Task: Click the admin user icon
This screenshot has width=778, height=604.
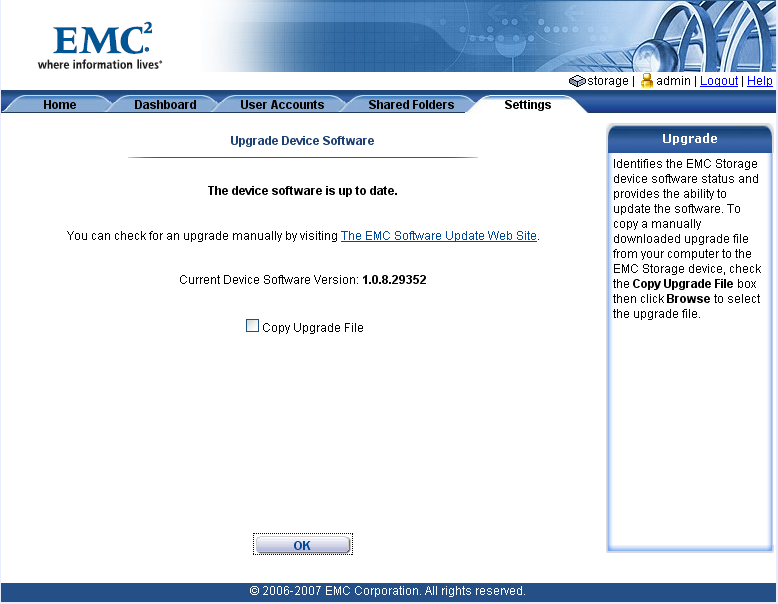Action: [x=647, y=80]
